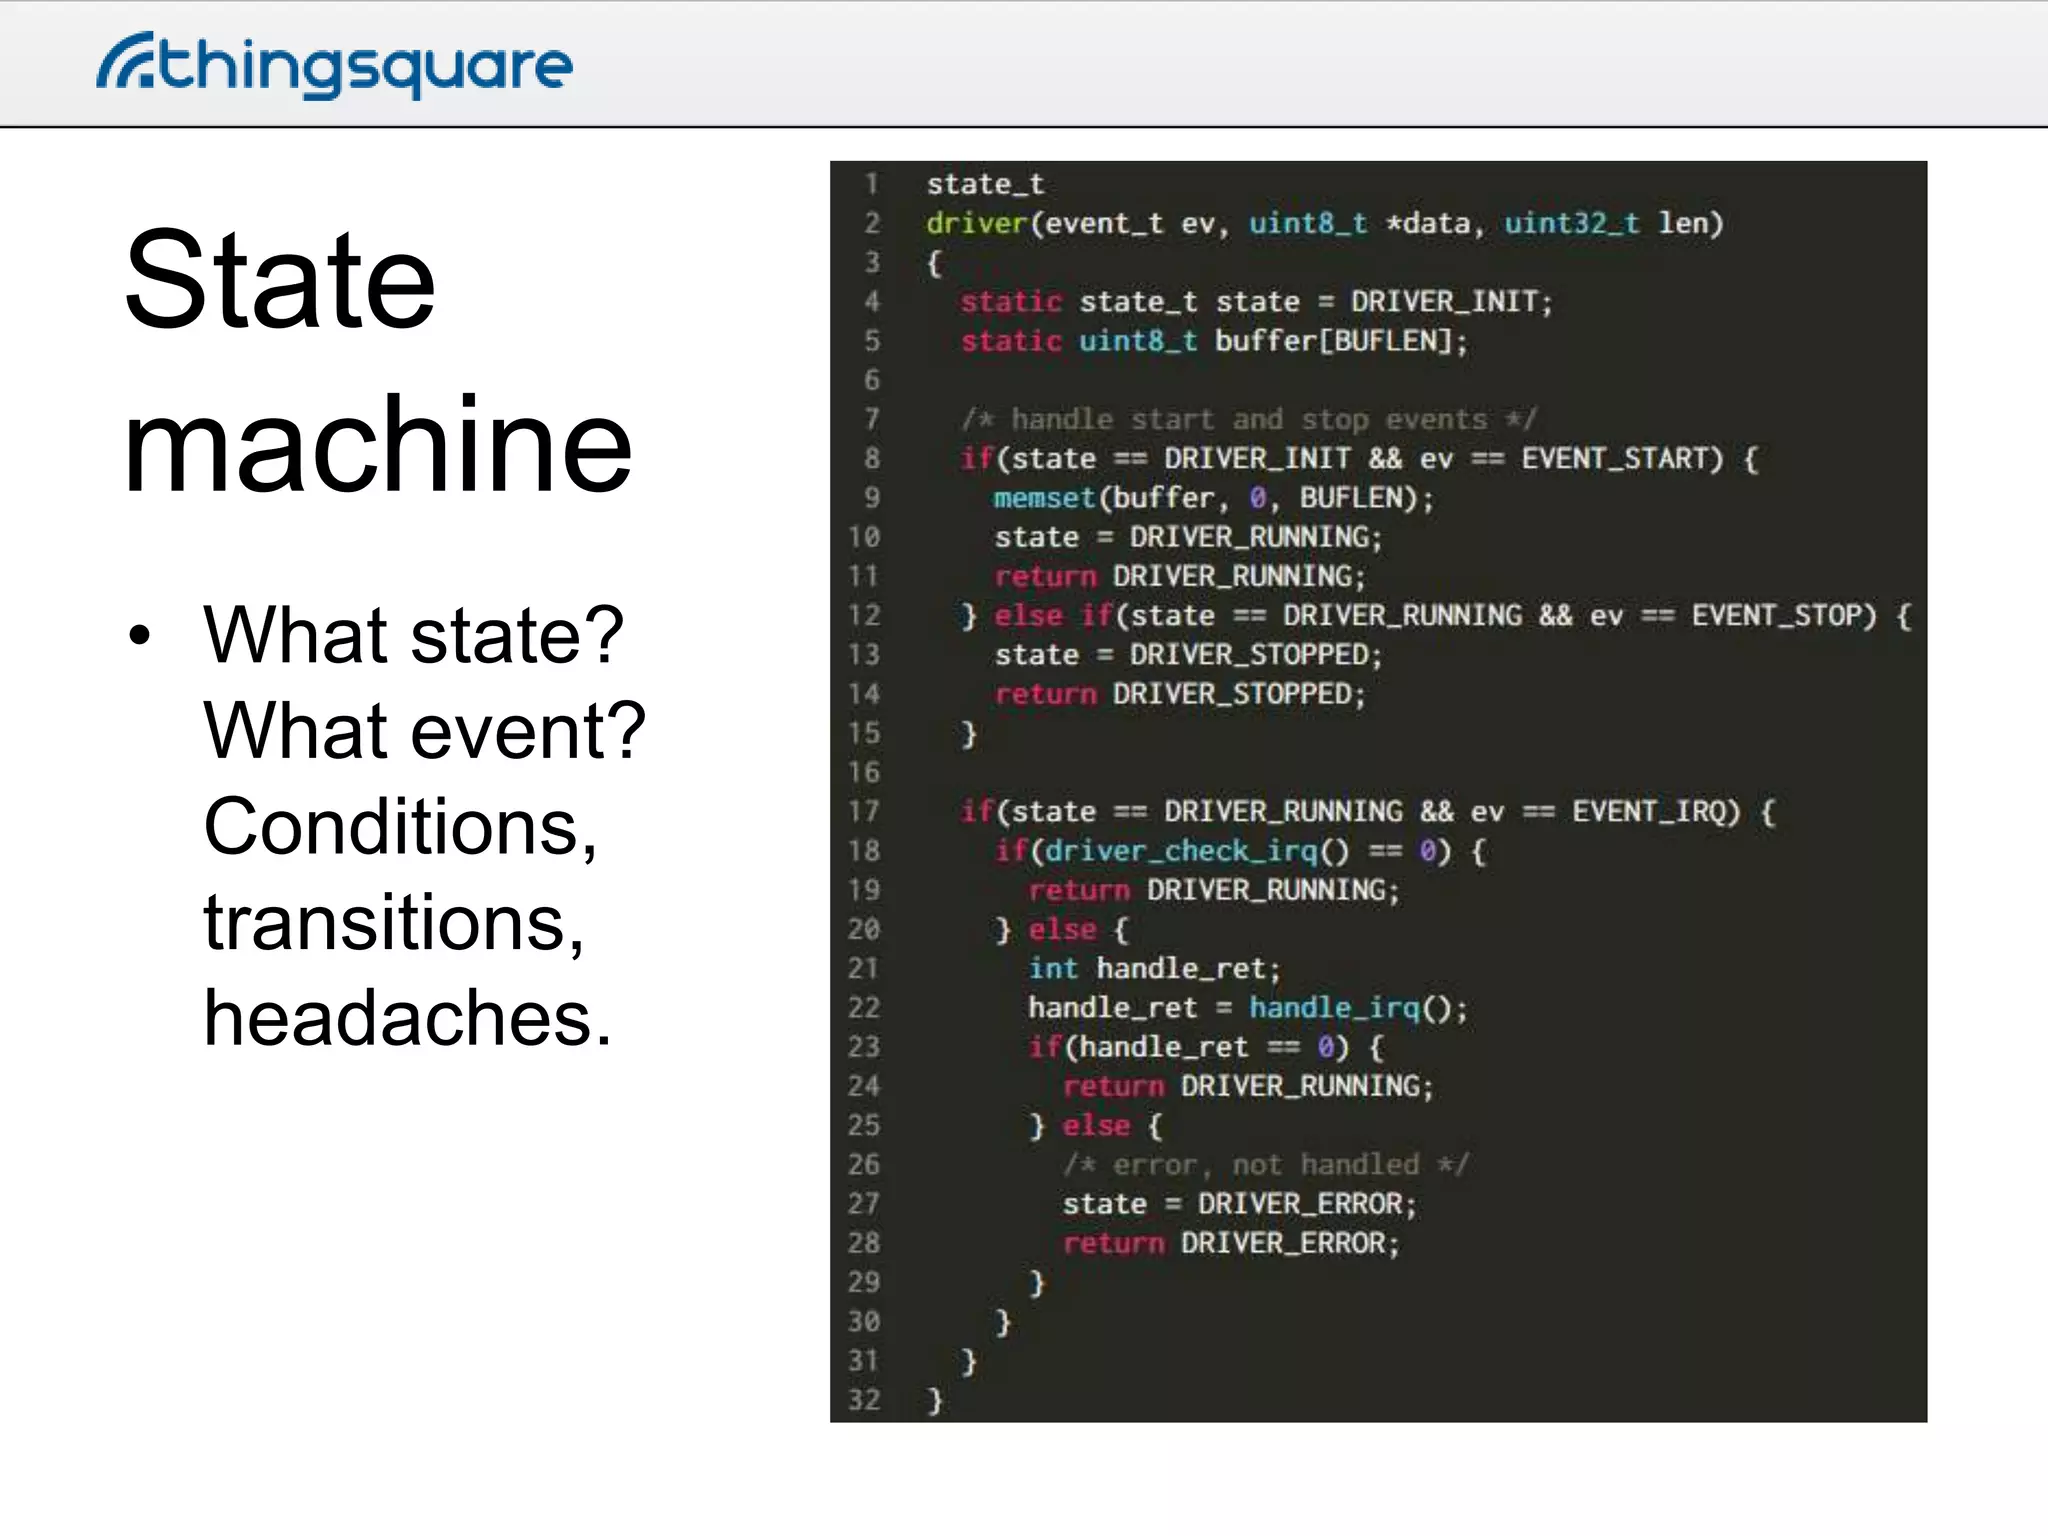Click the 'int handle_ret;' declaration line
Image resolution: width=2048 pixels, height=1536 pixels.
pyautogui.click(x=1155, y=968)
